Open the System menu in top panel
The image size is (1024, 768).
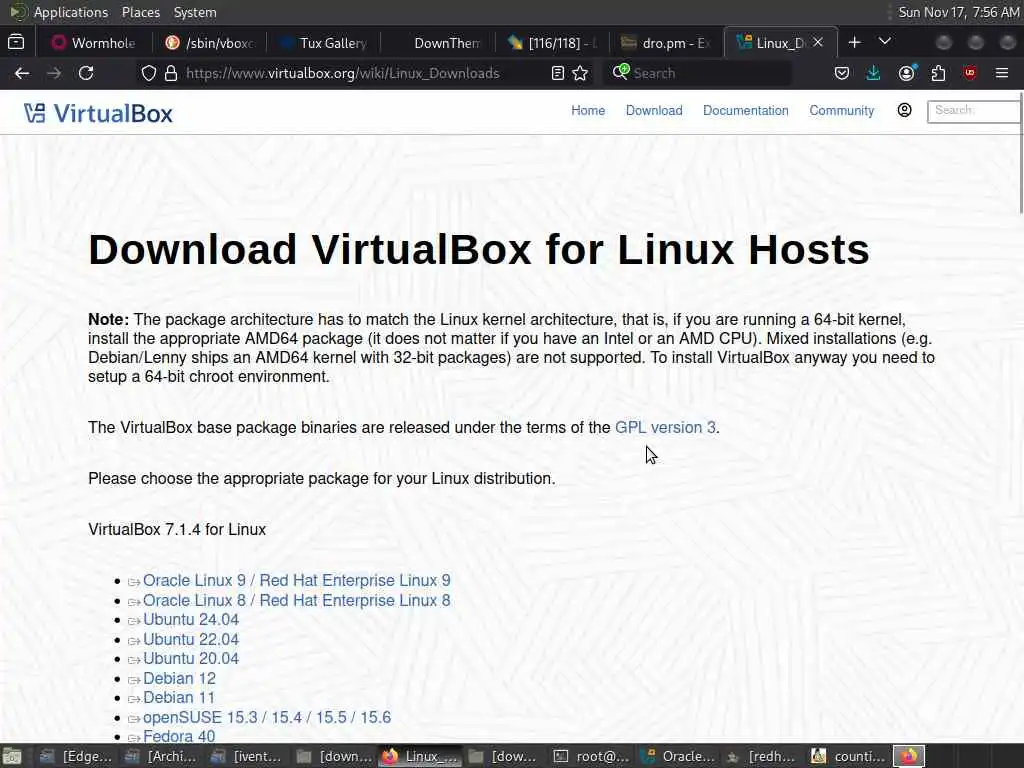(195, 12)
